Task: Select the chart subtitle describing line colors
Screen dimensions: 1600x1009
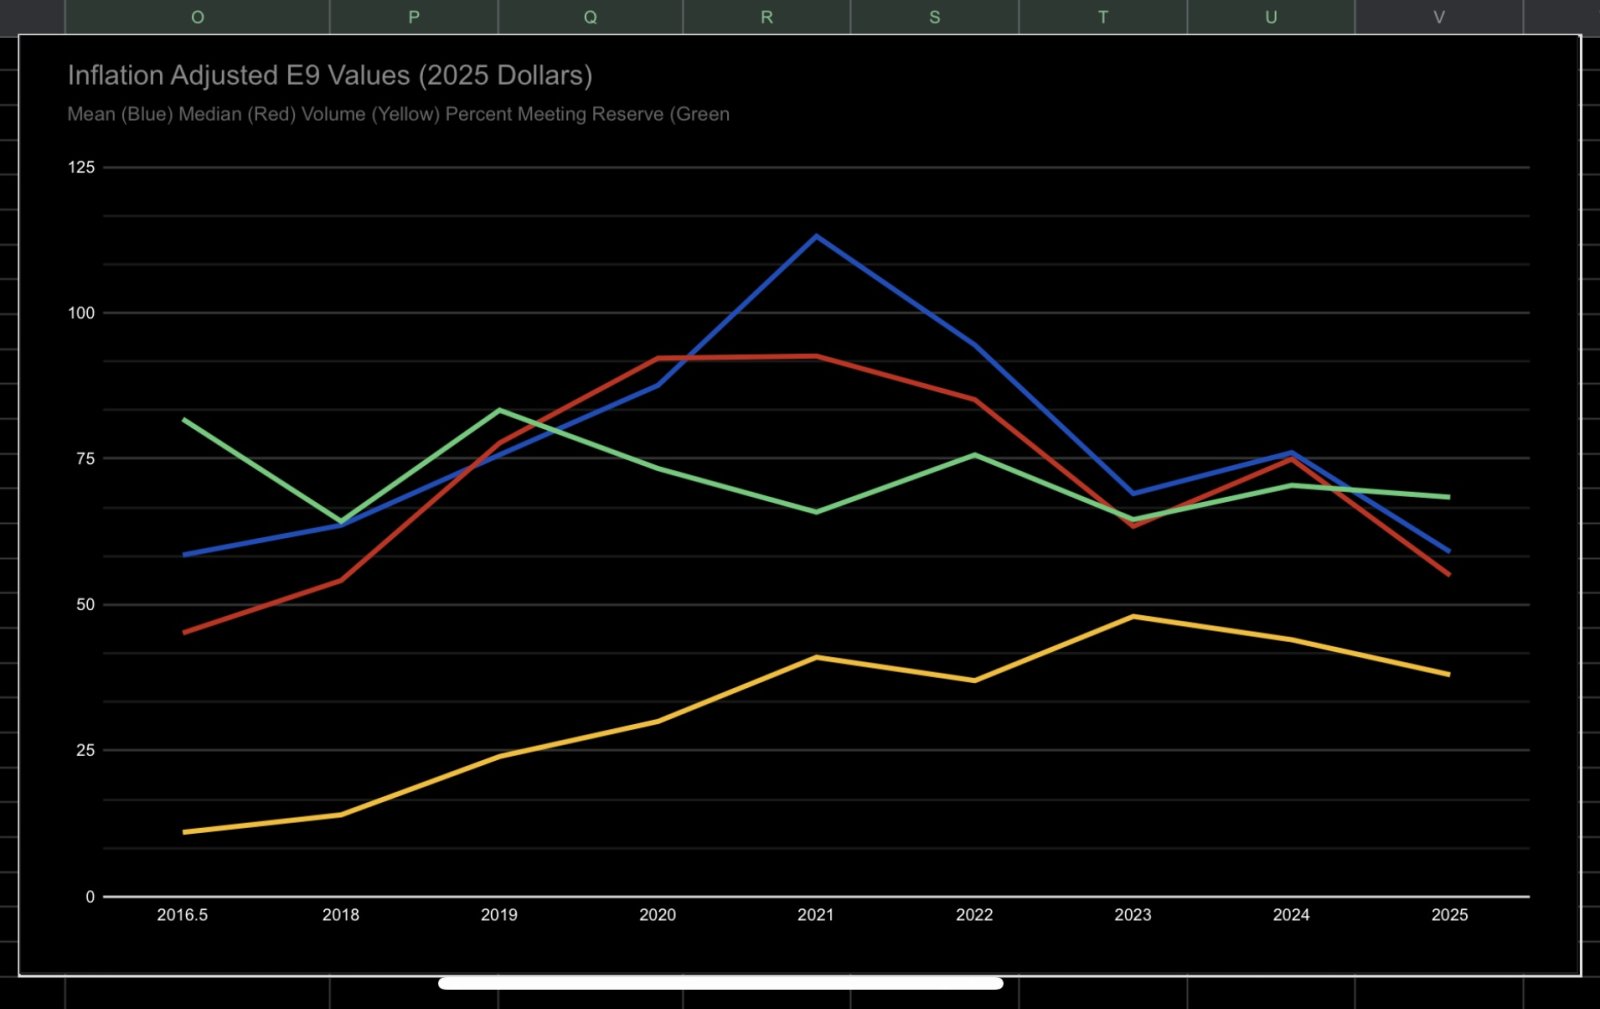Action: 398,114
